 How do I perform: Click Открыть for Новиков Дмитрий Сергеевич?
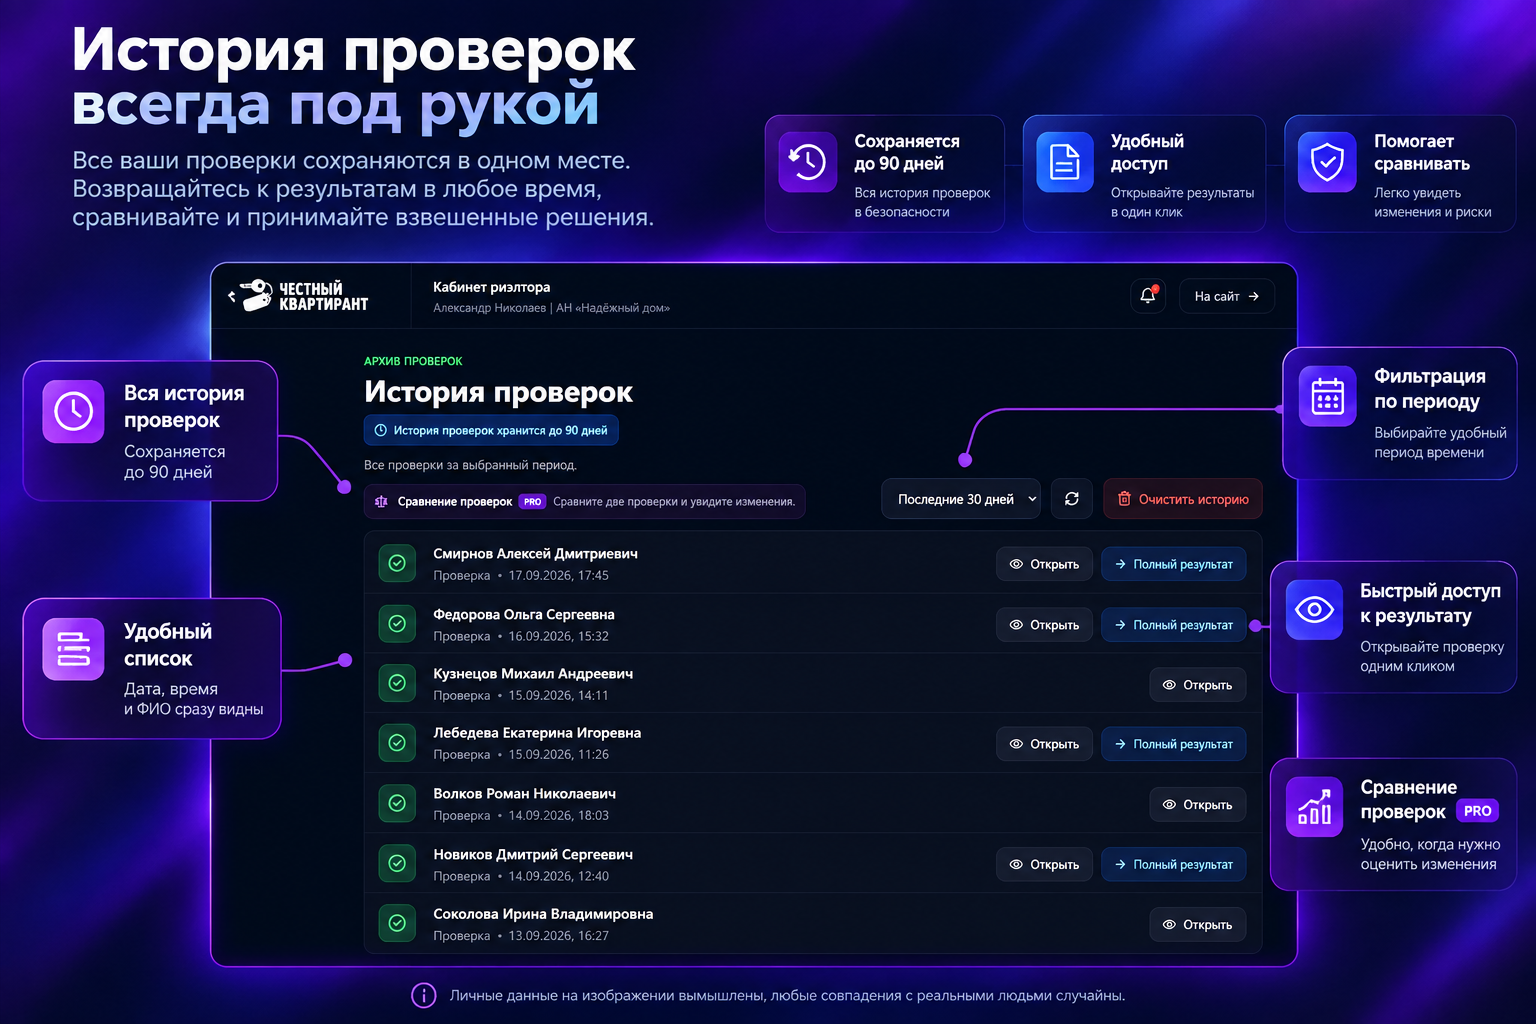1044,865
